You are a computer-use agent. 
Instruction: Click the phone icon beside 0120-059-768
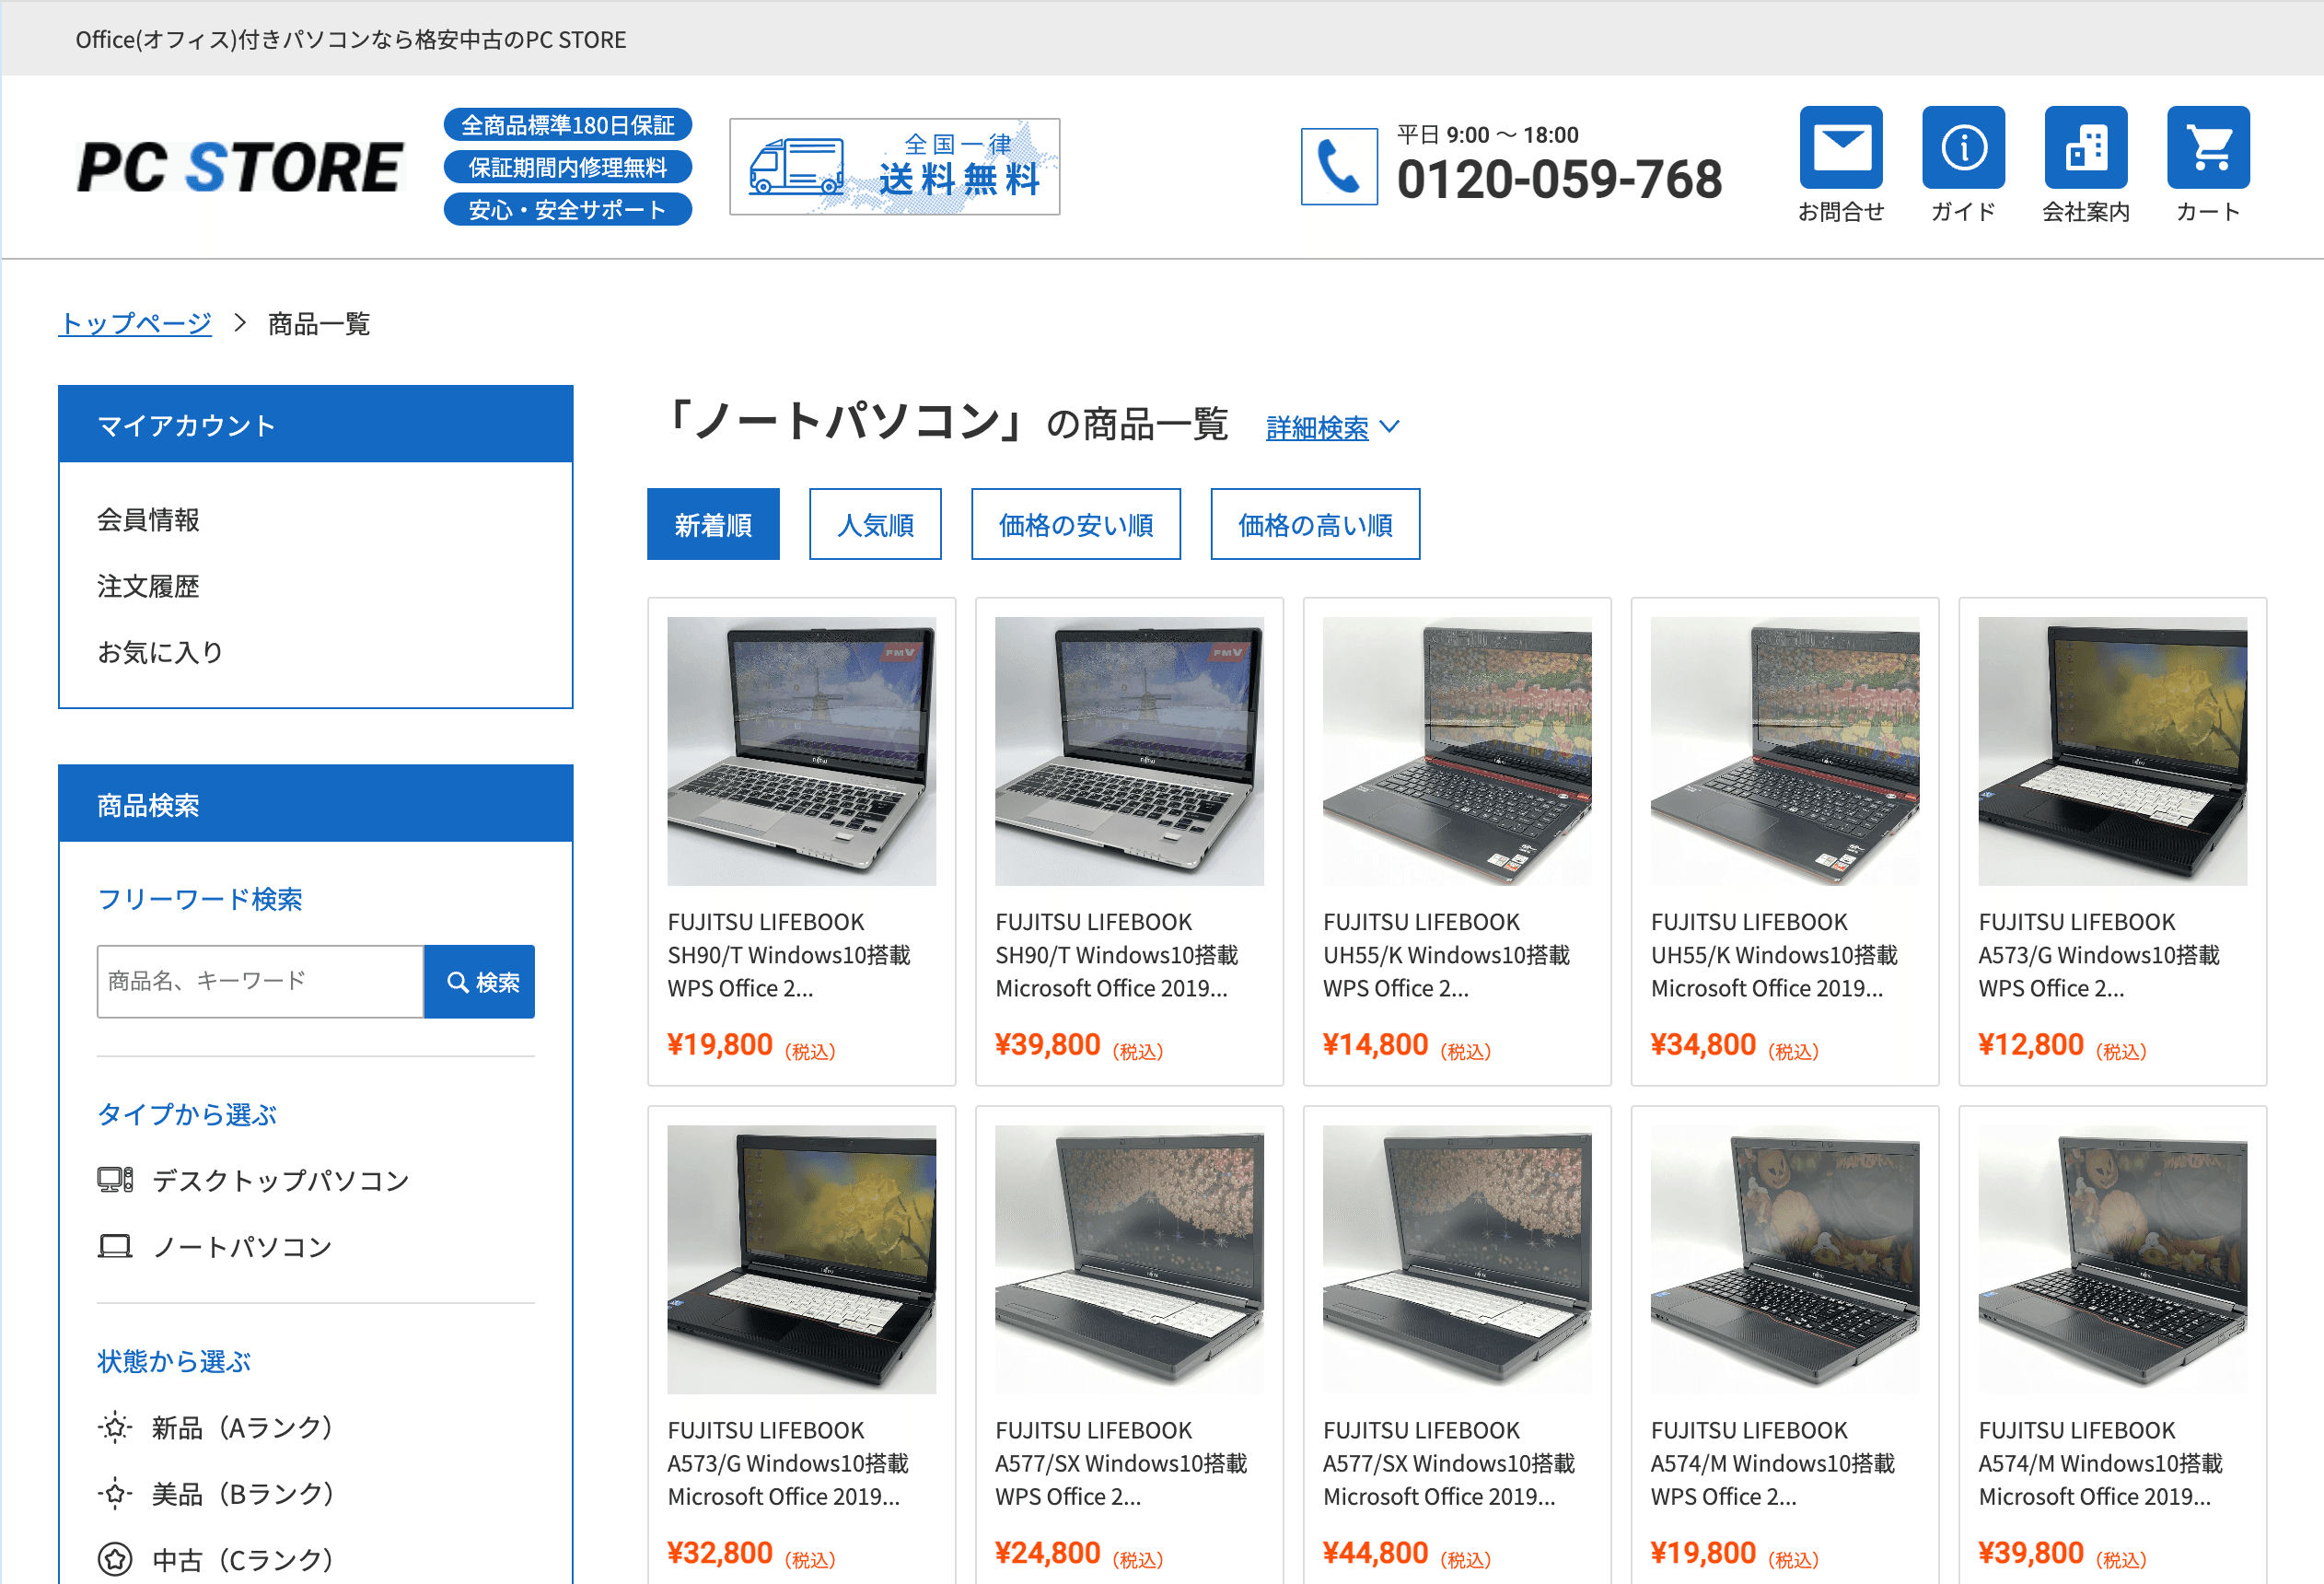[1339, 167]
